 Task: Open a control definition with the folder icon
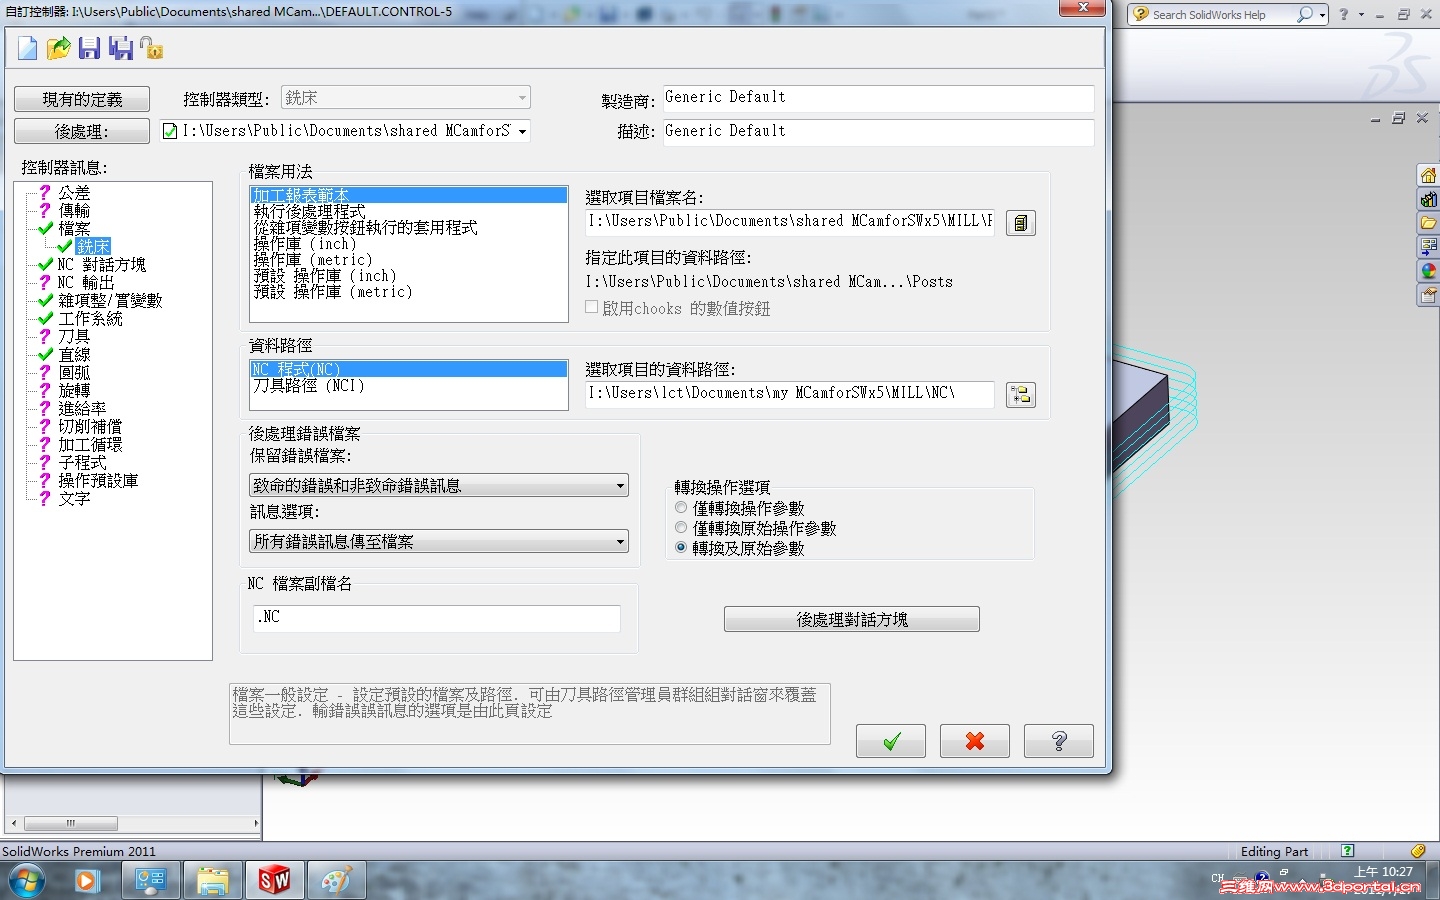[59, 48]
